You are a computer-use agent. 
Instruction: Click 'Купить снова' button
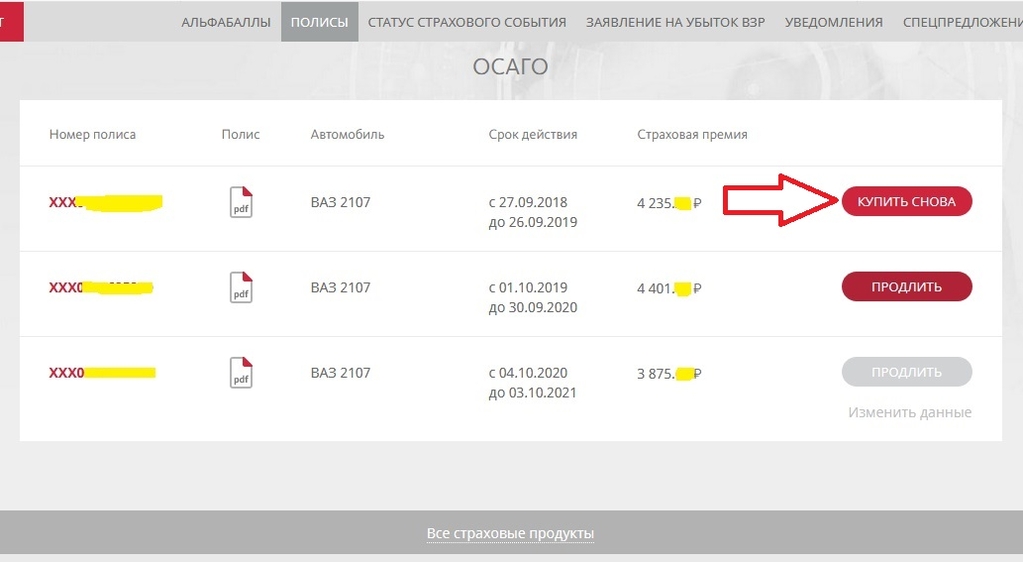[x=906, y=202]
